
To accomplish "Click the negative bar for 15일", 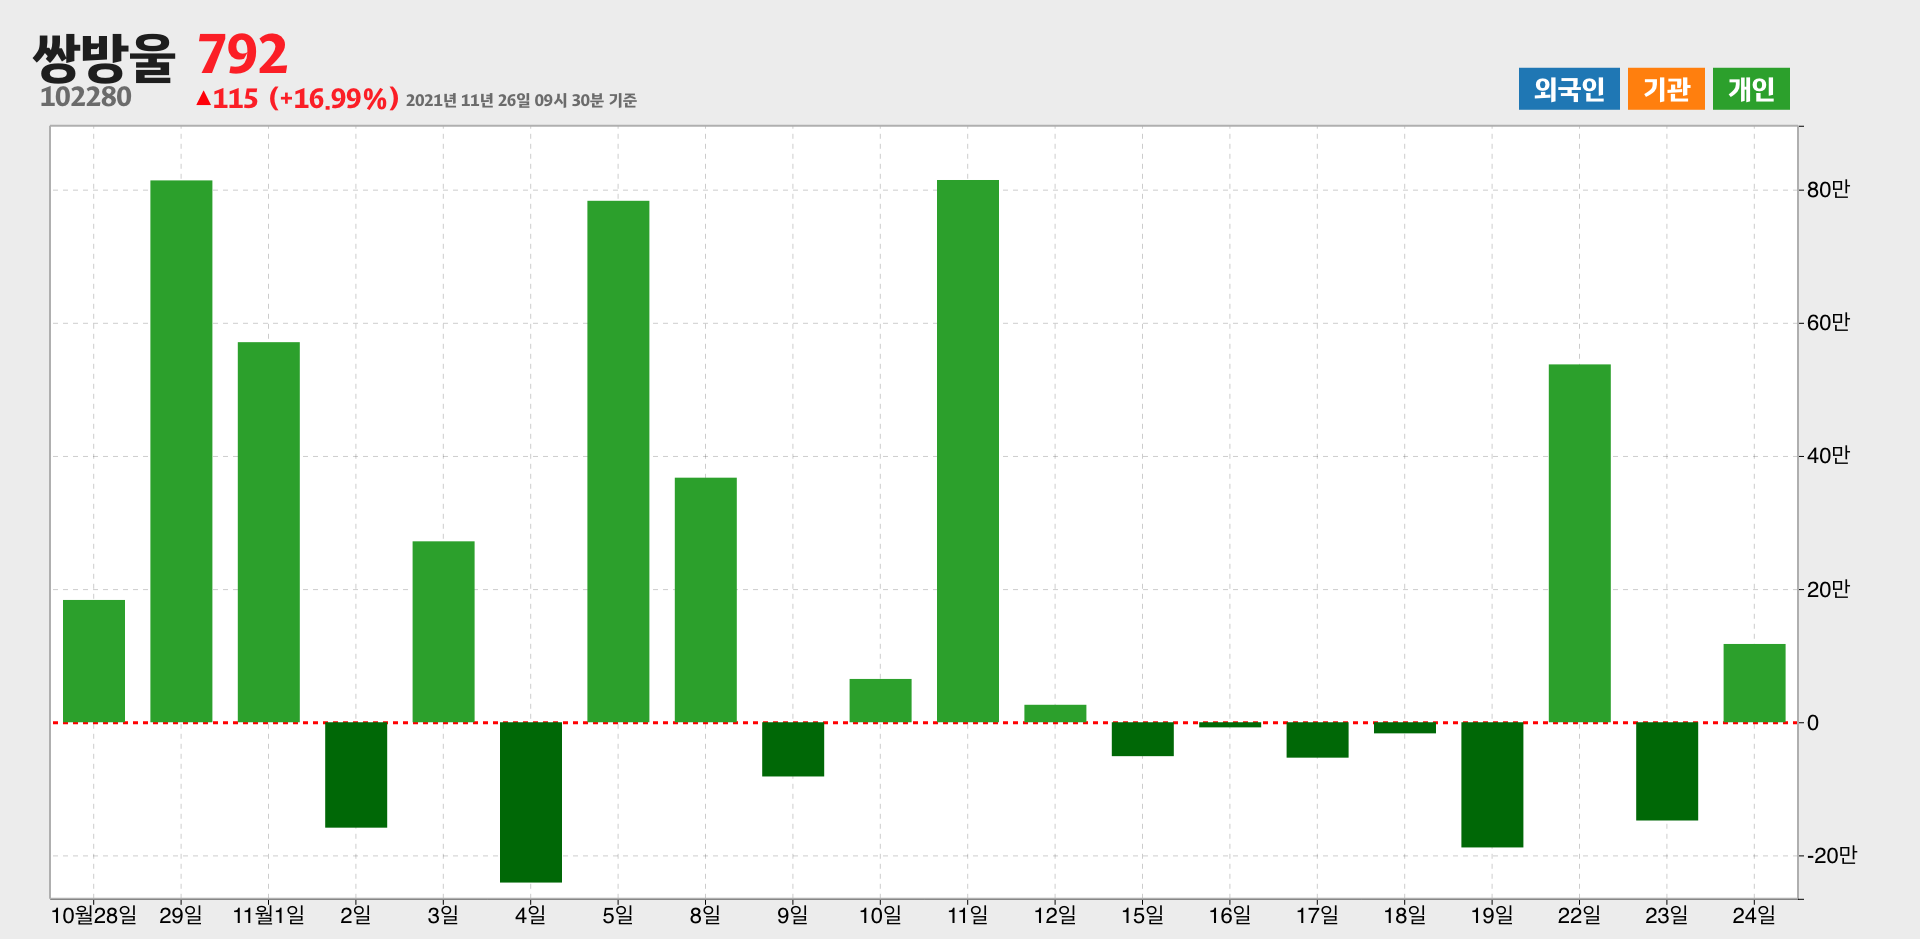I will (x=1143, y=739).
